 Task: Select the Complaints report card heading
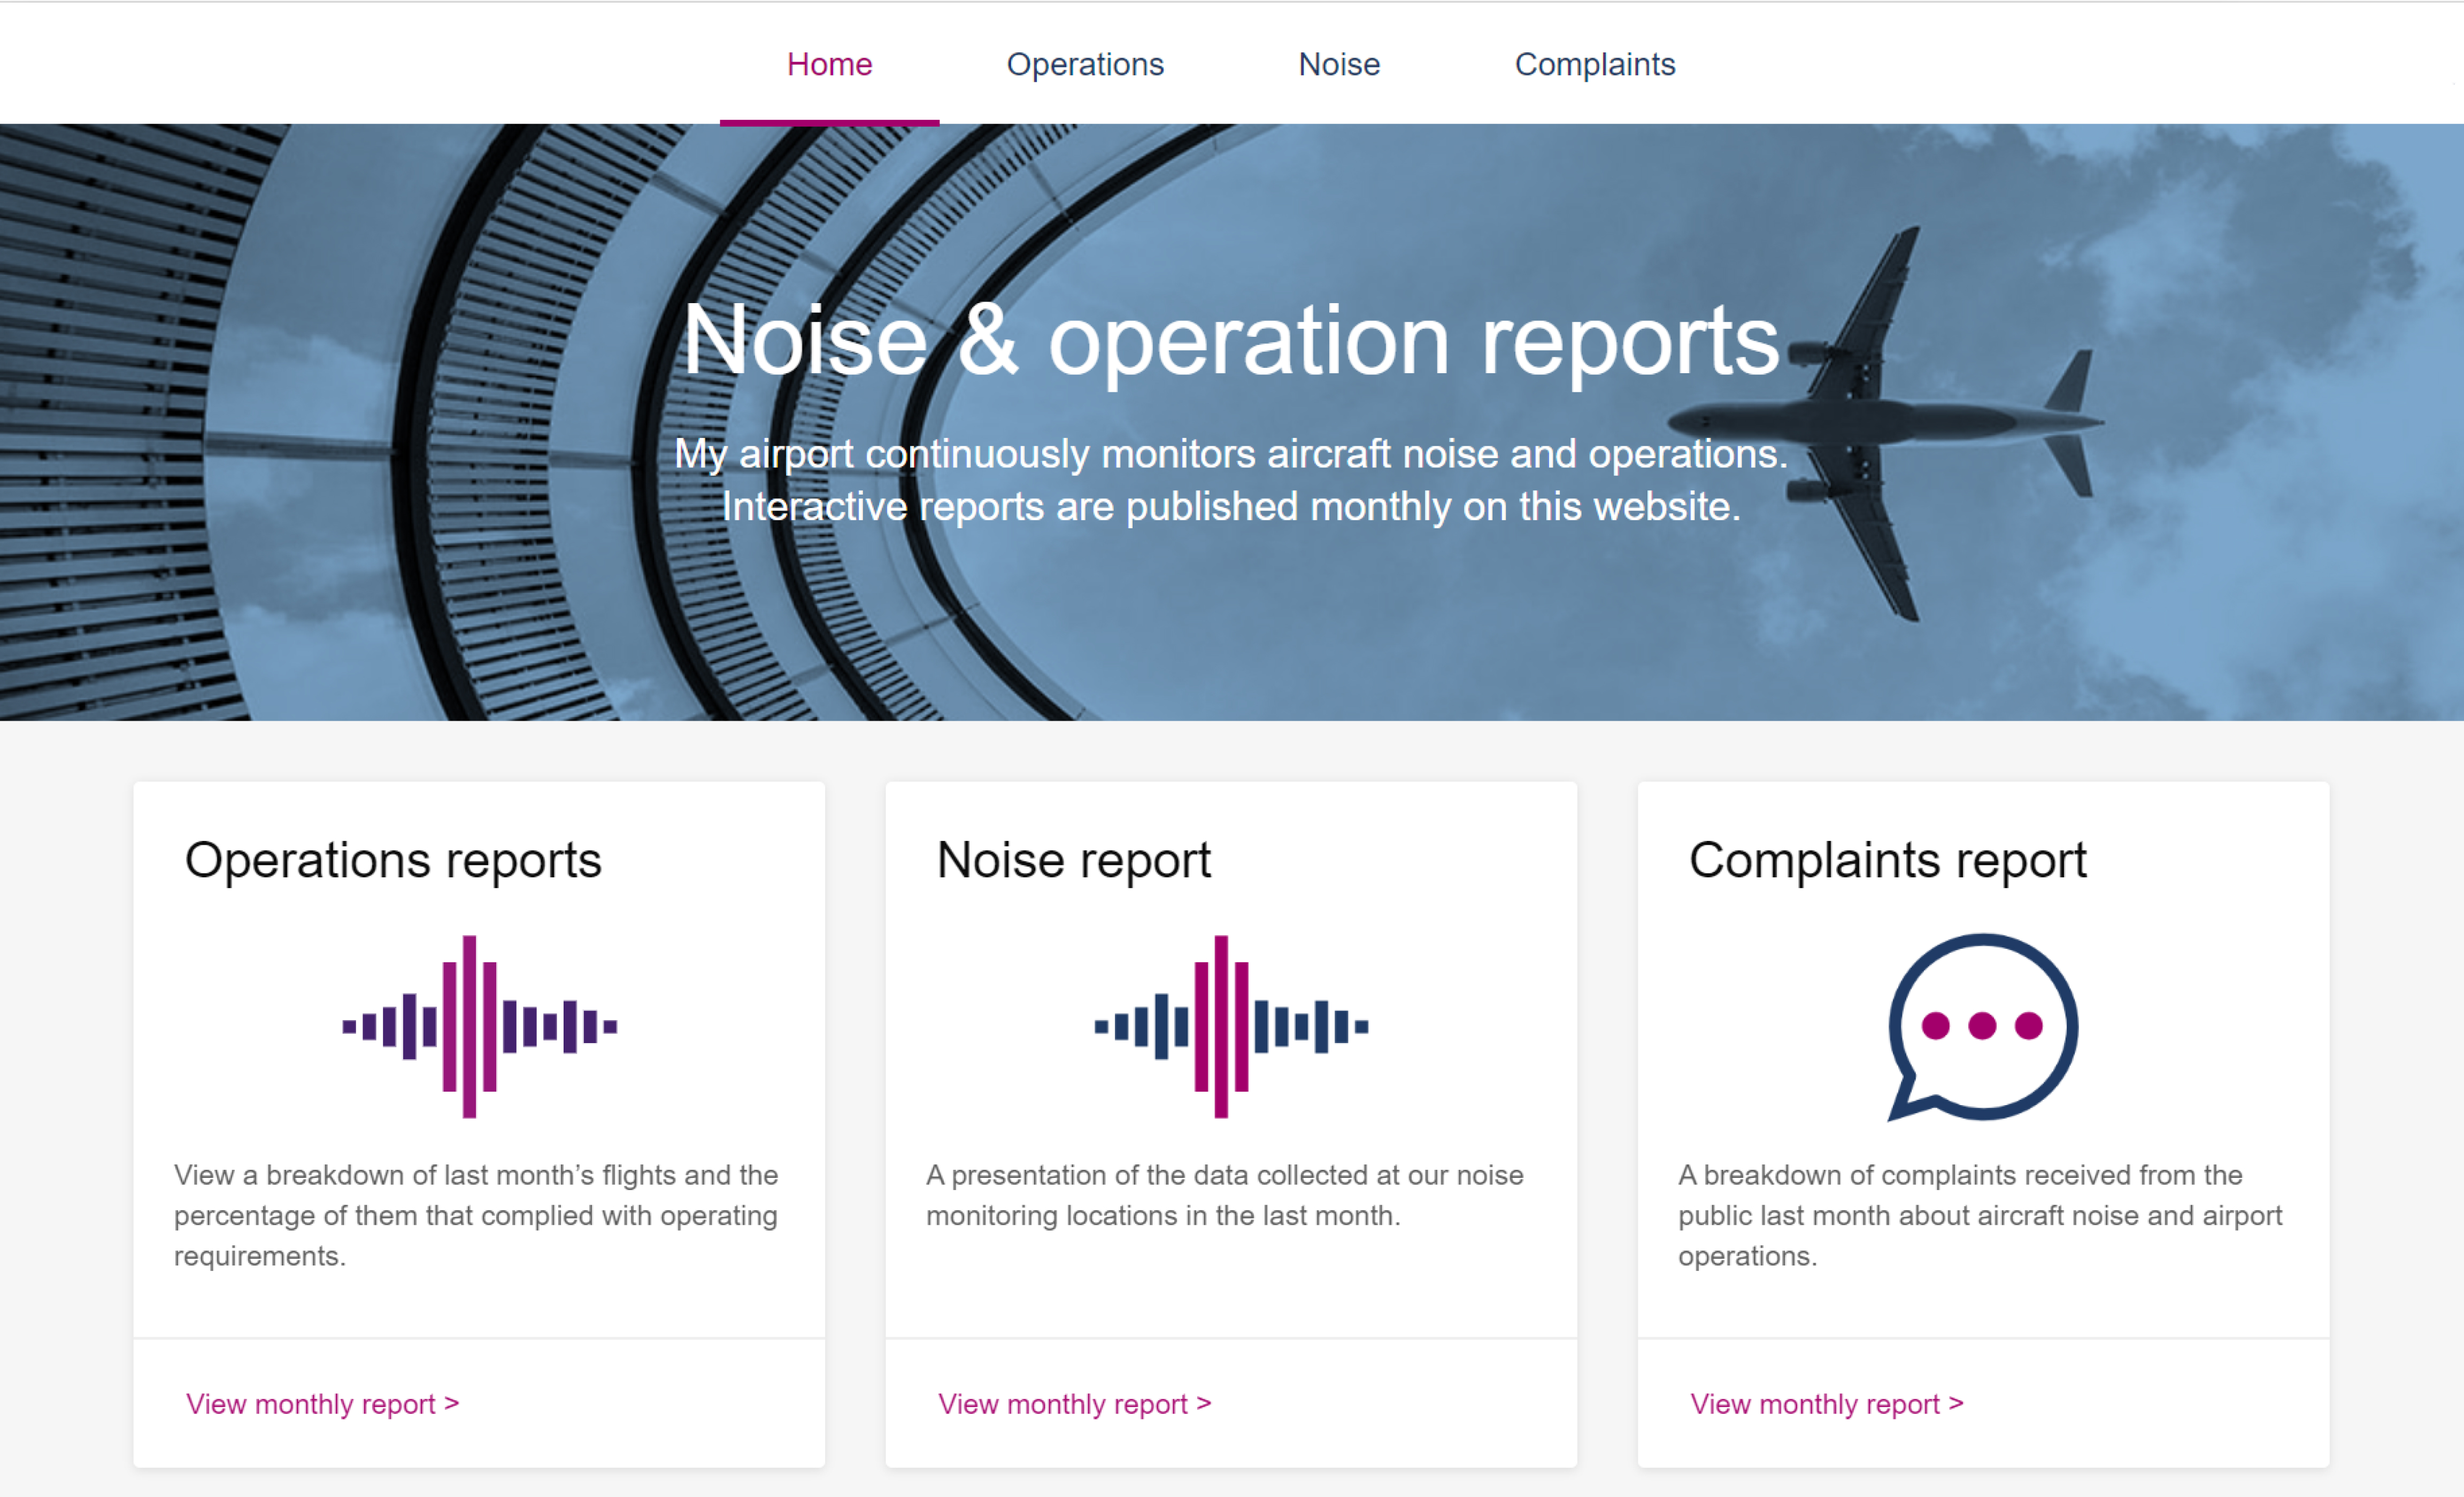point(1887,860)
